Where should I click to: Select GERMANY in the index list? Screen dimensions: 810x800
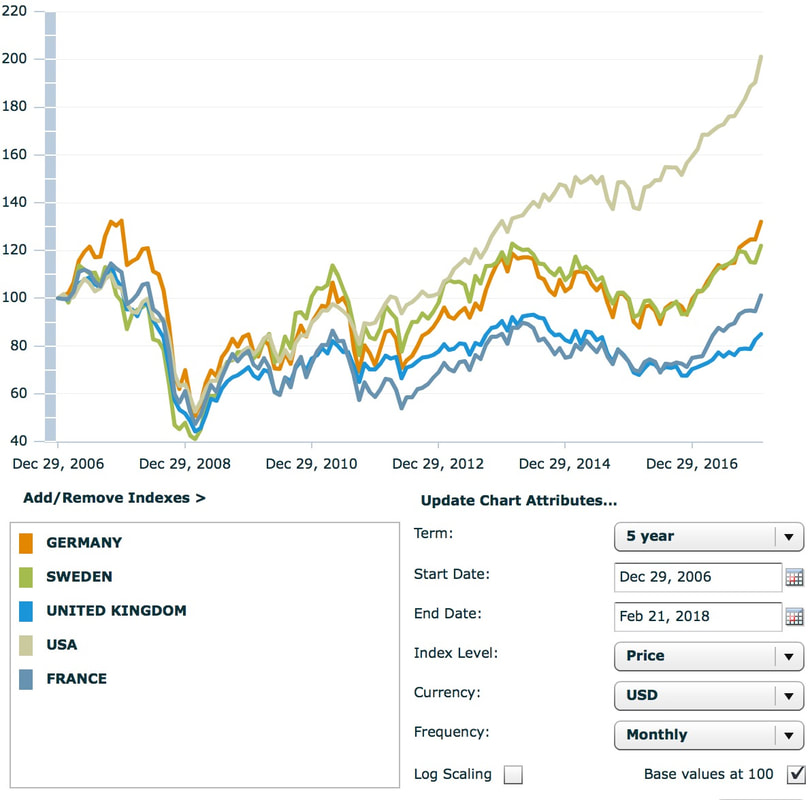84,543
